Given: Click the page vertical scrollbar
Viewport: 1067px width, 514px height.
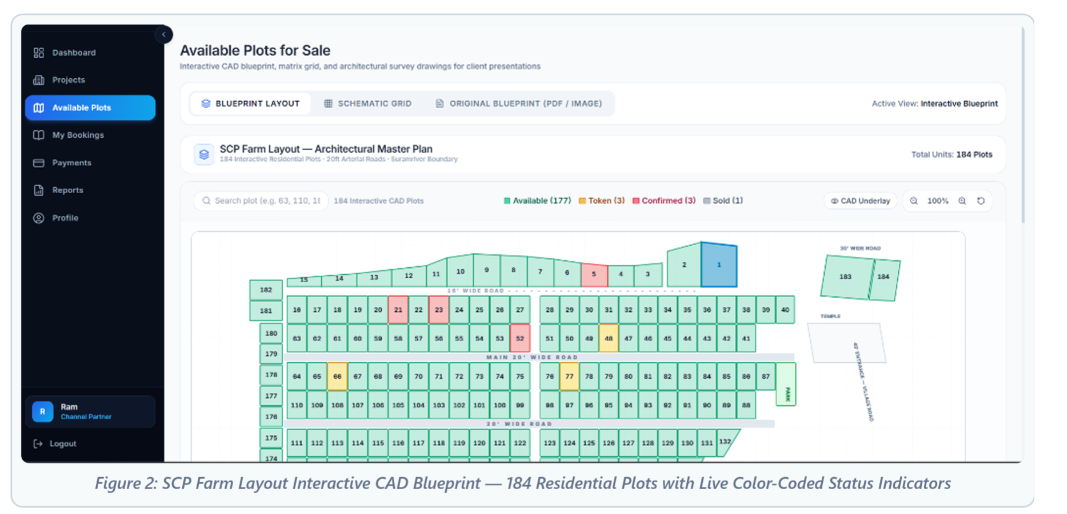Looking at the screenshot, I should (1023, 125).
